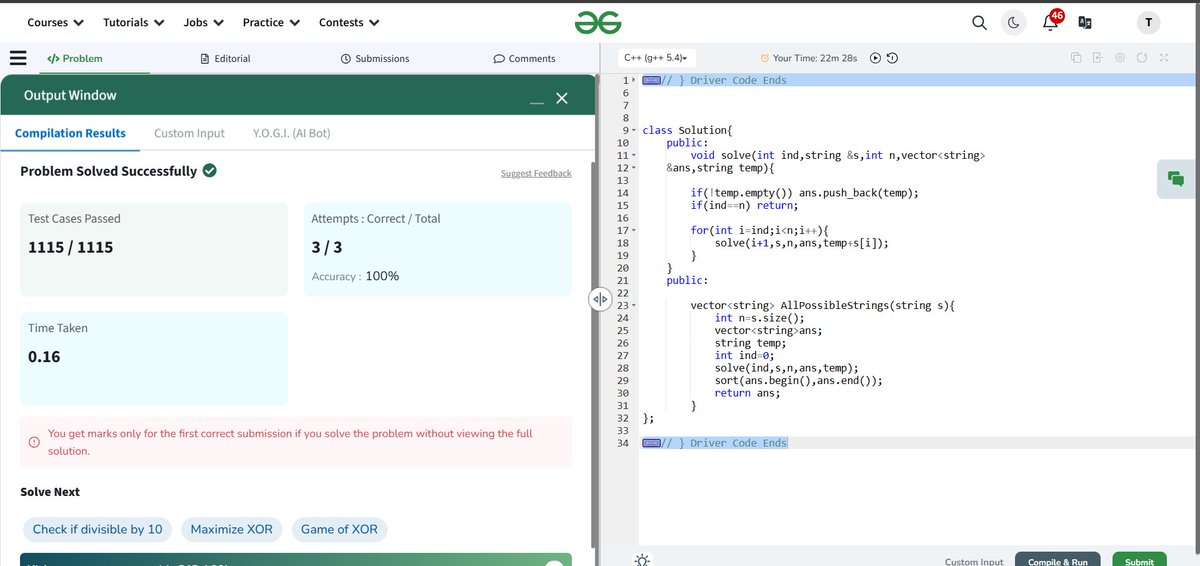Expand the Courses dropdown menu
Screen dimensions: 1200x566
tap(55, 22)
